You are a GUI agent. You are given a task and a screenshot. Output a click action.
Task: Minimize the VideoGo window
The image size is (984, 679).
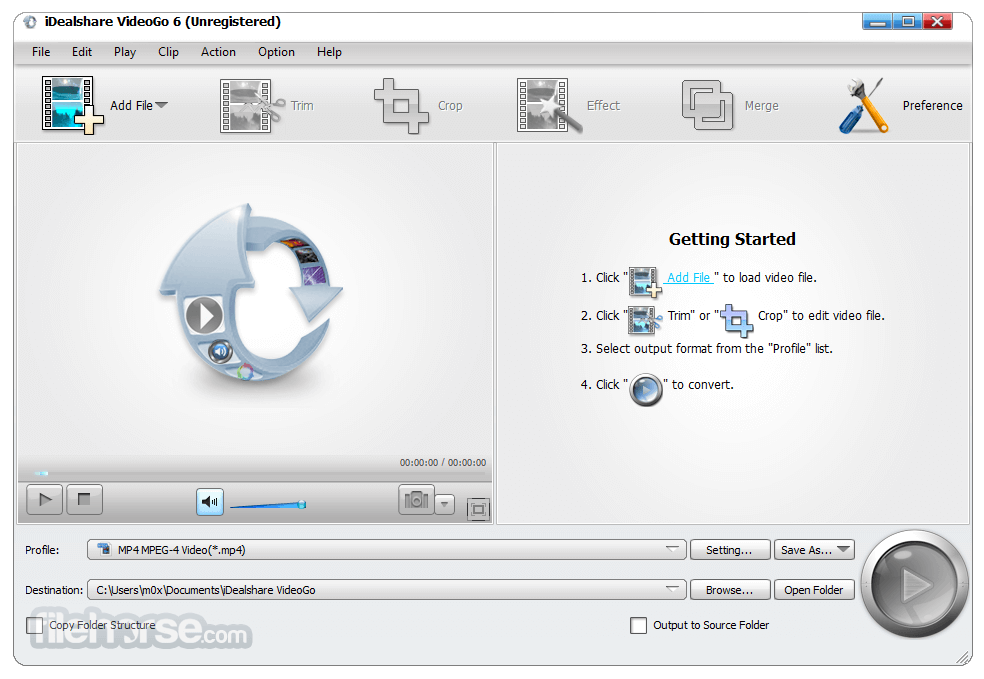point(878,22)
